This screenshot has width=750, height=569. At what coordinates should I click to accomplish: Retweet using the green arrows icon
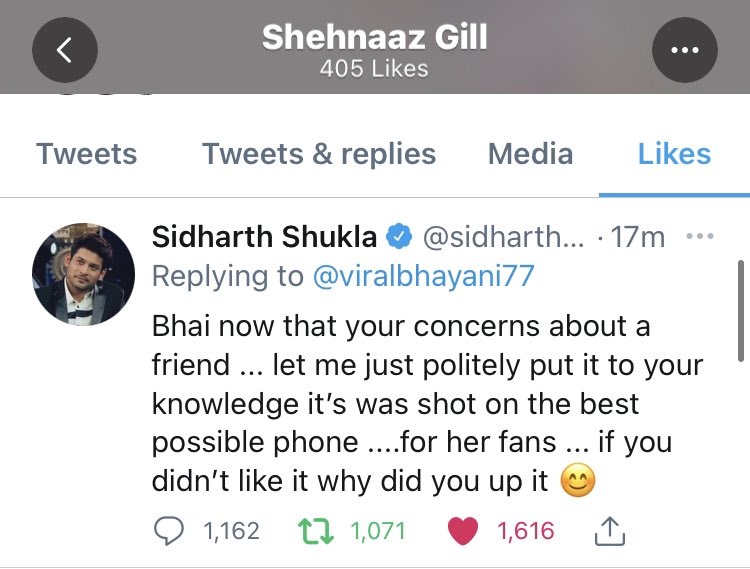316,531
